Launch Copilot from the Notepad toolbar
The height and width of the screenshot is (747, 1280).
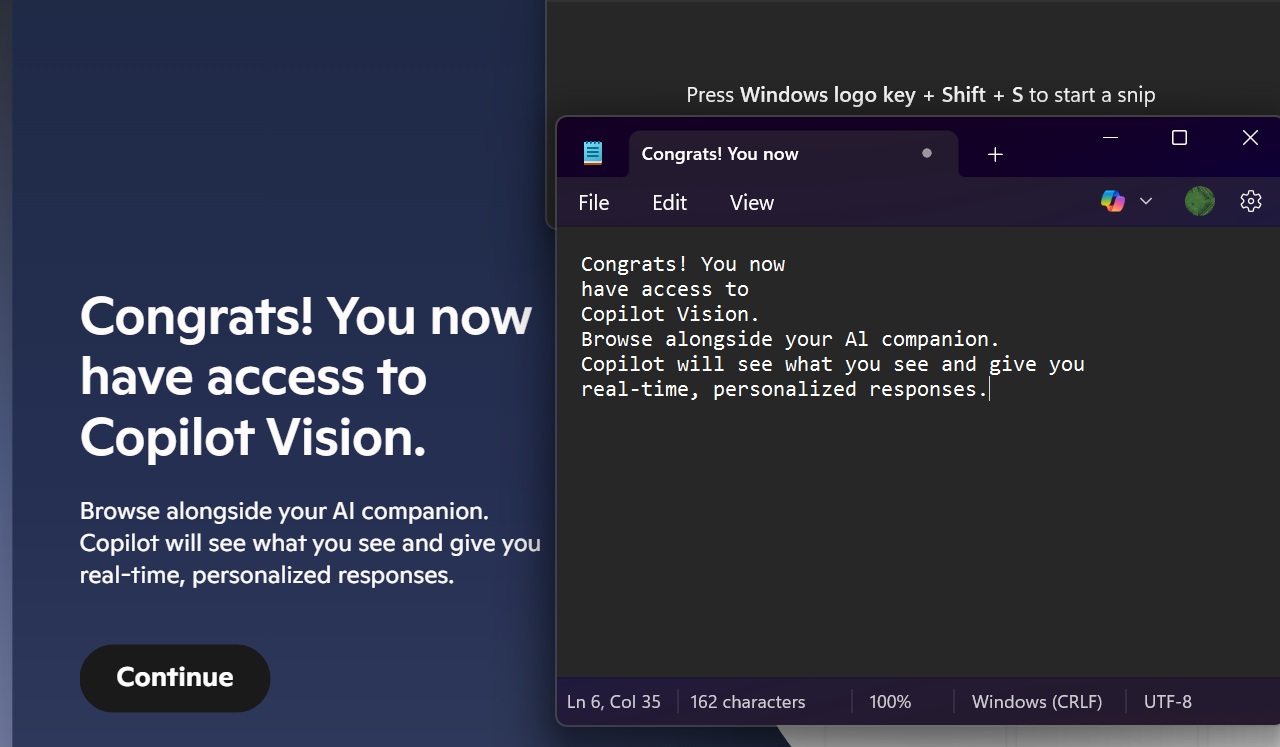[x=1112, y=201]
